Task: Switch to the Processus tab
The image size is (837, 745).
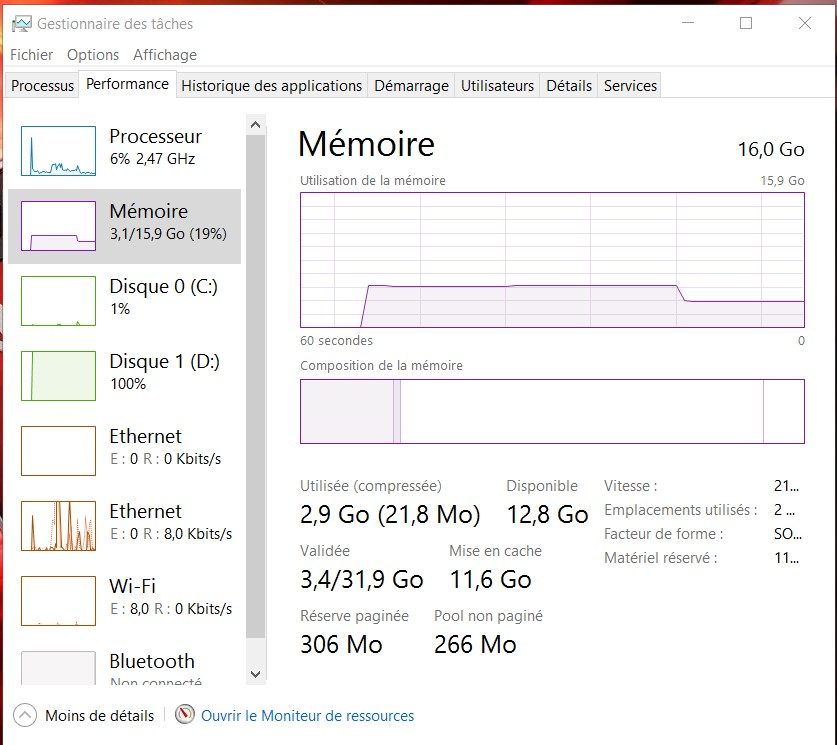Action: [42, 85]
